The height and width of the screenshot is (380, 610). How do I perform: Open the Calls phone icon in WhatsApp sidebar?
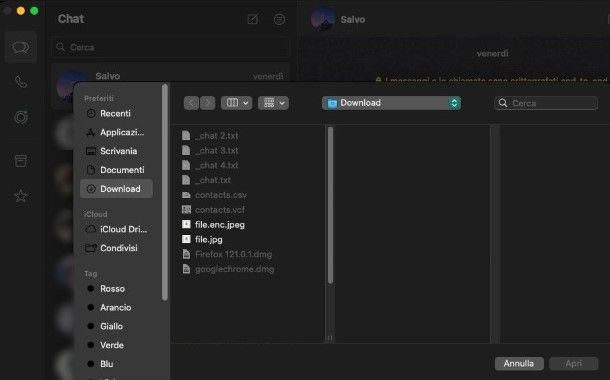[x=21, y=82]
